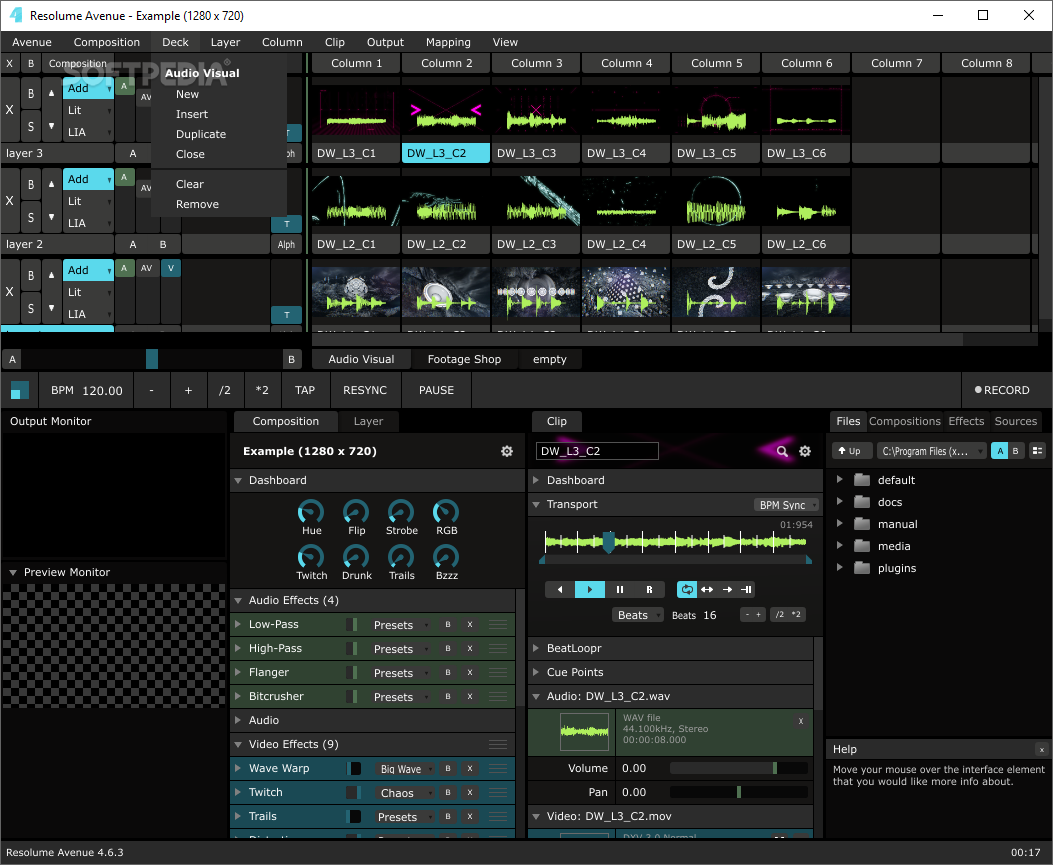The height and width of the screenshot is (865, 1053).
Task: Adjust the Strobe dashboard knob
Action: click(x=401, y=512)
